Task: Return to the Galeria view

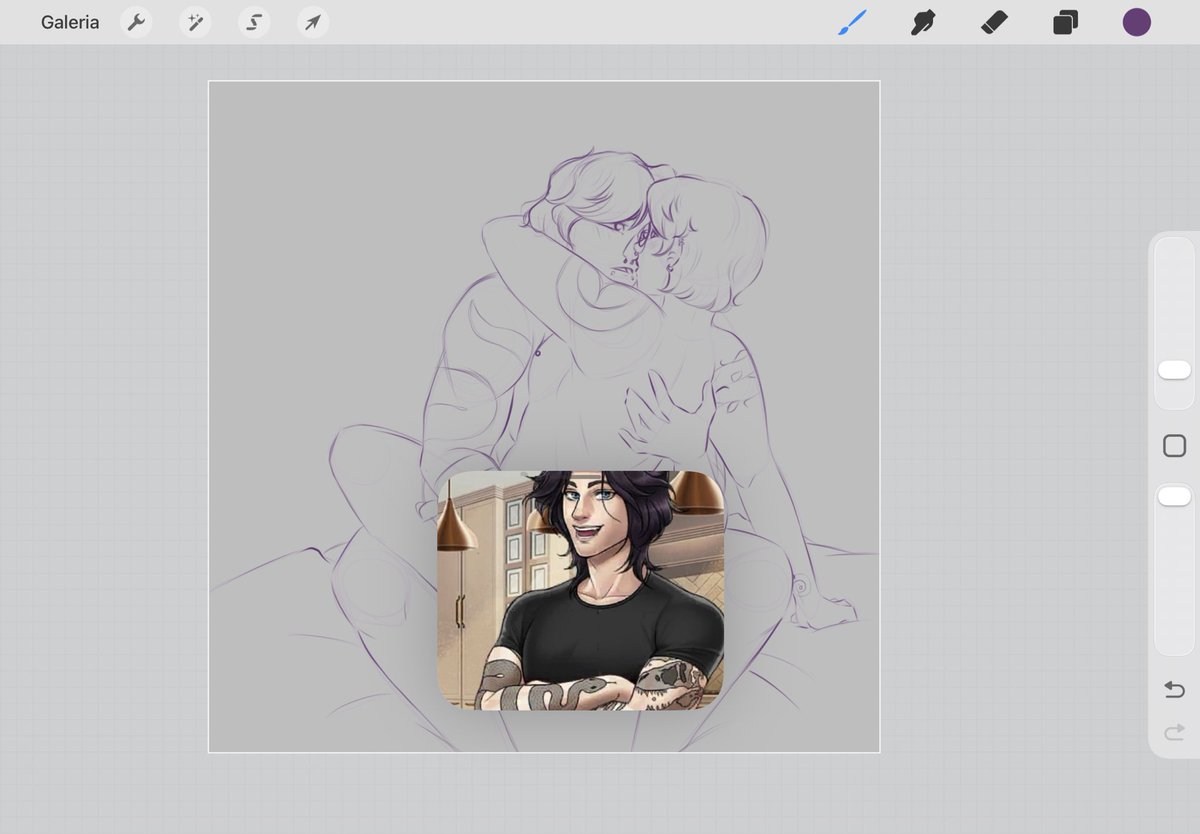Action: 70,22
